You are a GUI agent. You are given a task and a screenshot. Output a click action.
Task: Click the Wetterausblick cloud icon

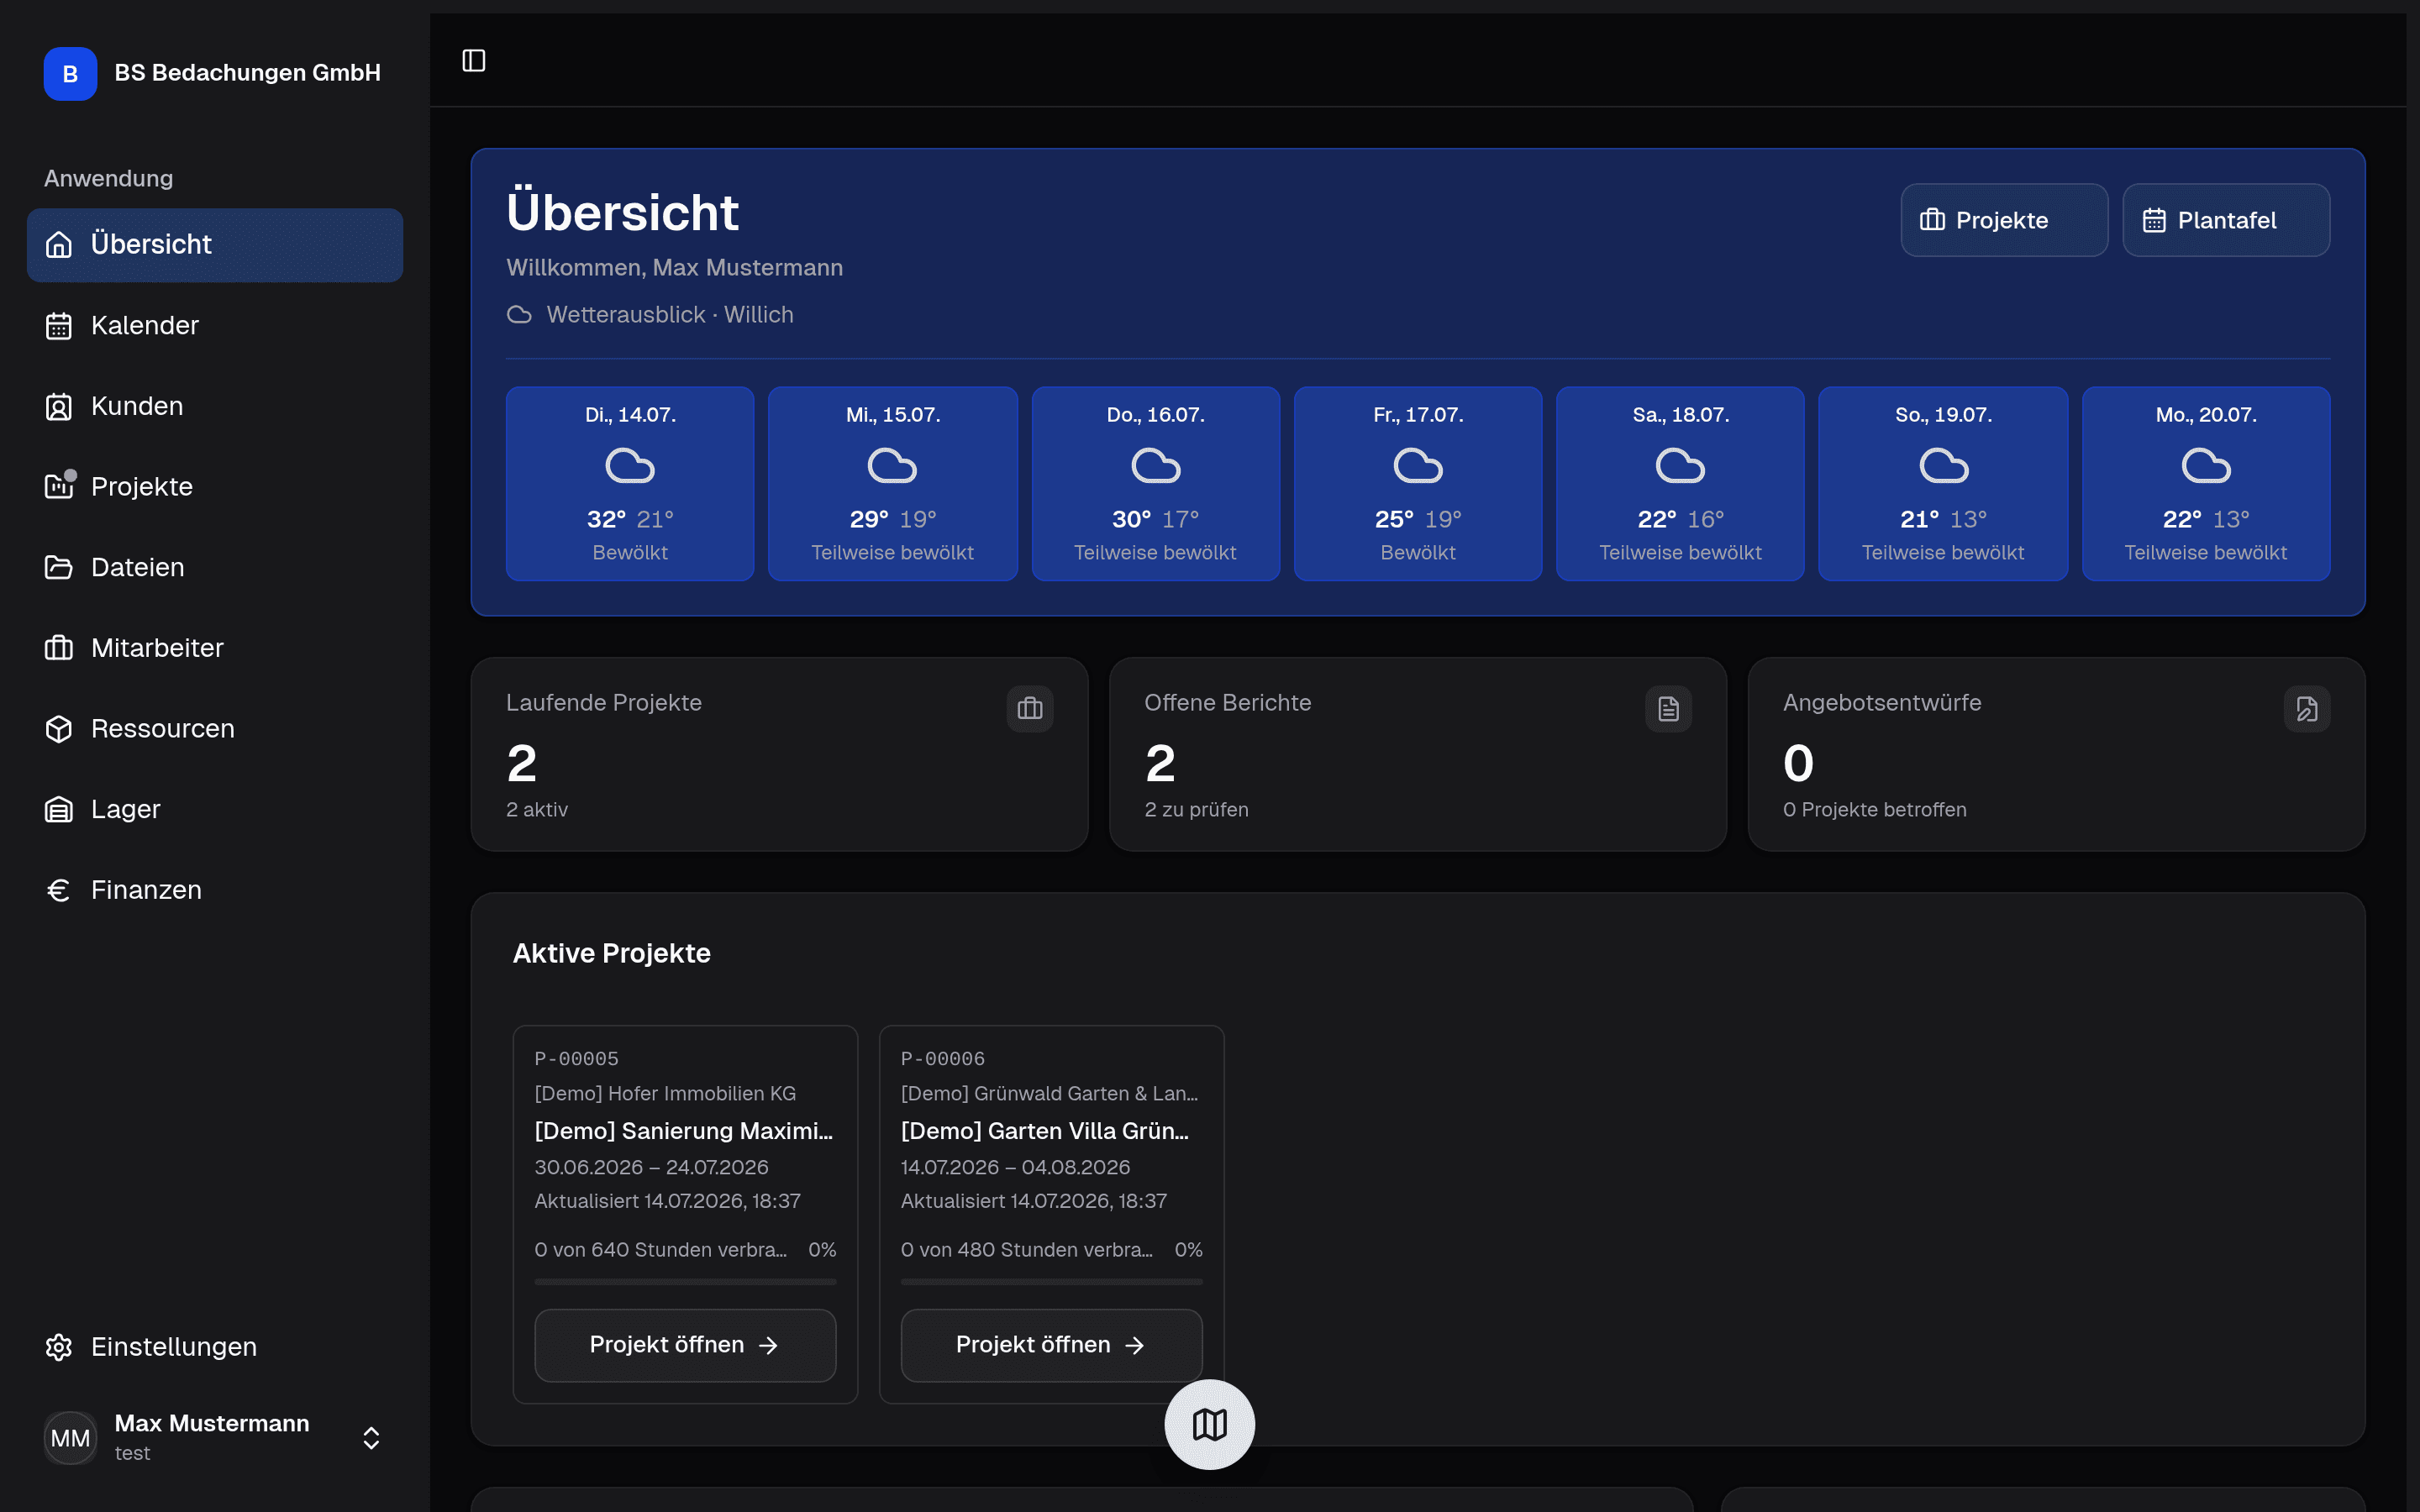pyautogui.click(x=519, y=315)
